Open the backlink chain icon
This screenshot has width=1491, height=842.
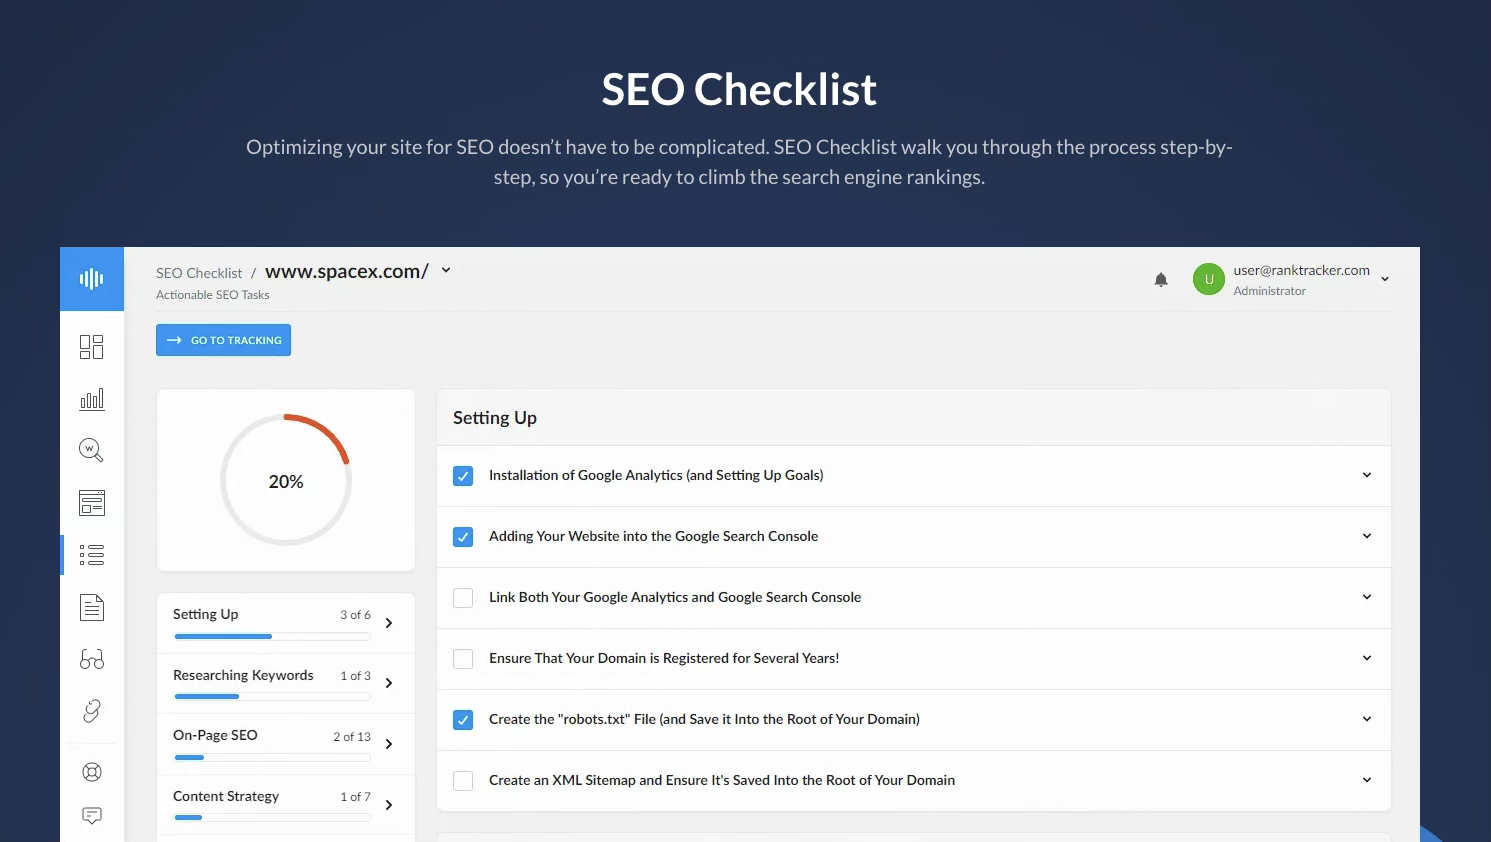(92, 711)
